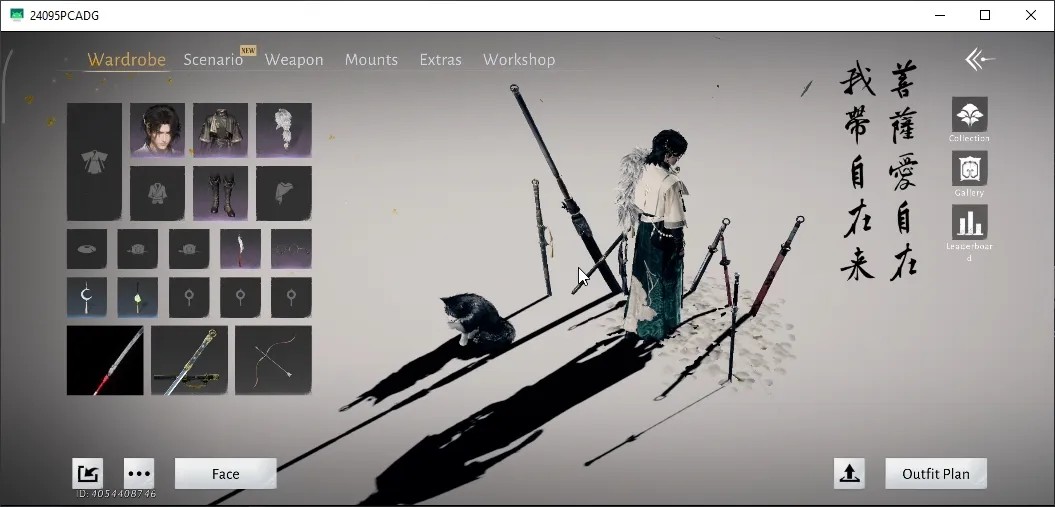Open the Outfit Plan button
Screen dimensions: 1055x507
[x=936, y=474]
